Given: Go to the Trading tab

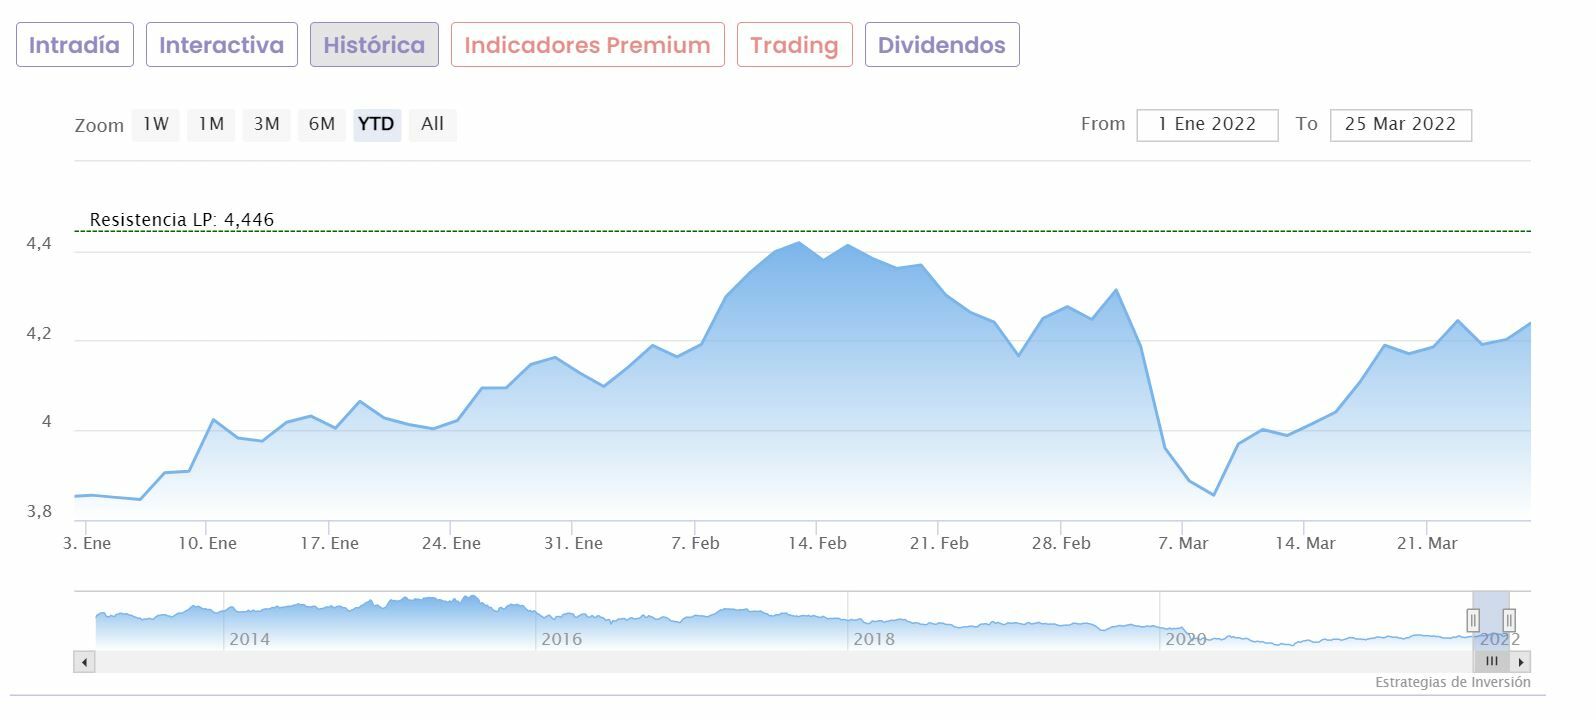Looking at the screenshot, I should [794, 45].
